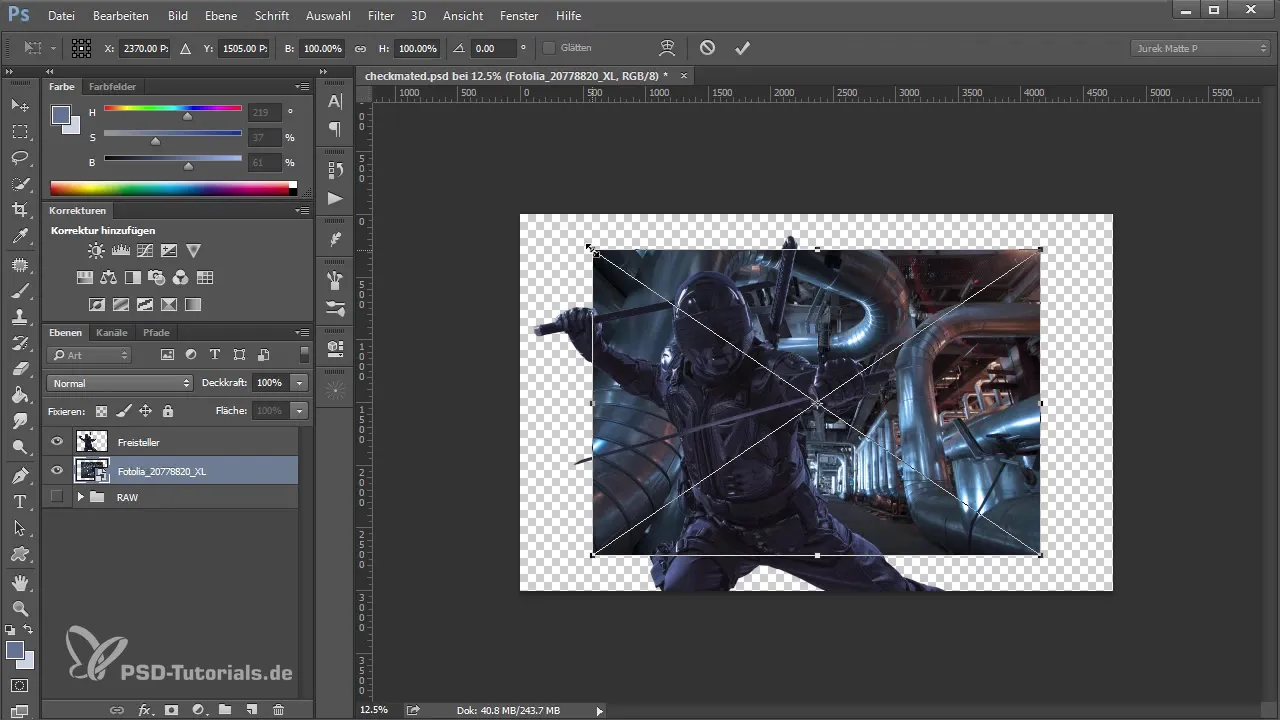Commit the transform with checkmark
The width and height of the screenshot is (1280, 720).
[742, 47]
